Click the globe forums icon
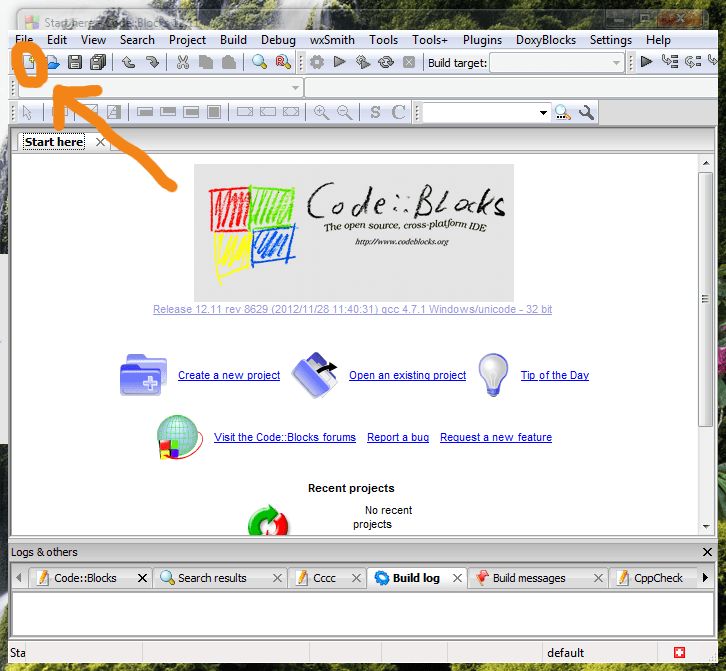This screenshot has height=671, width=726. (179, 437)
